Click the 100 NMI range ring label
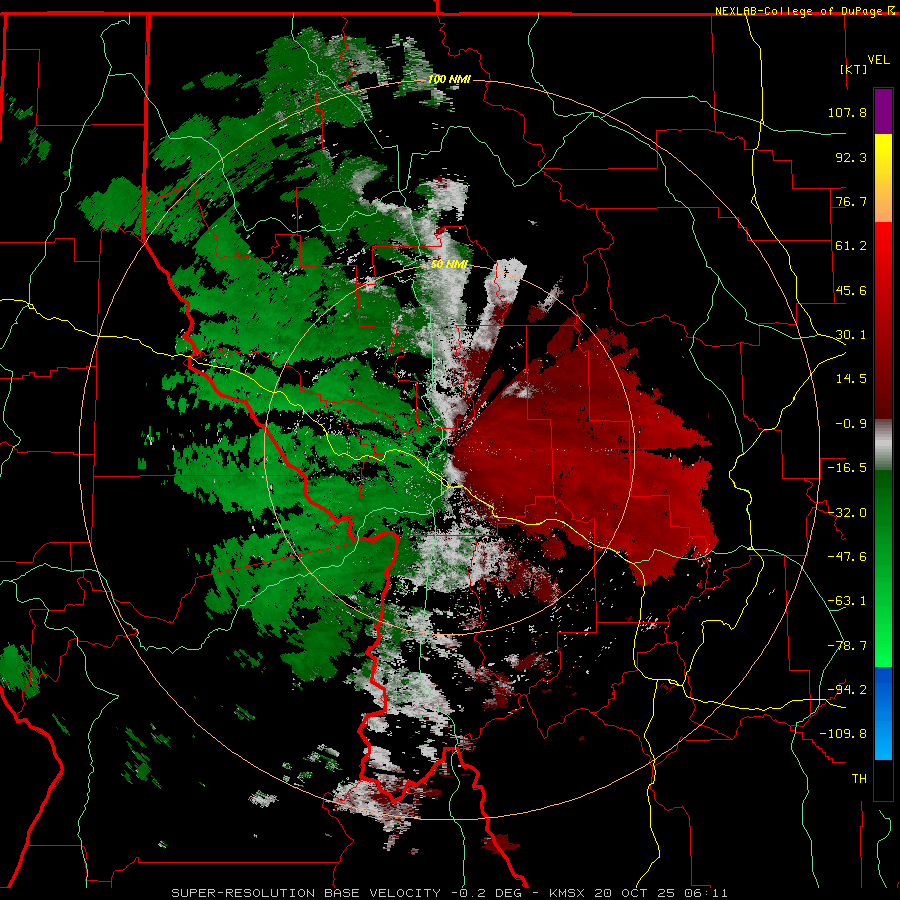This screenshot has width=900, height=900. click(449, 79)
